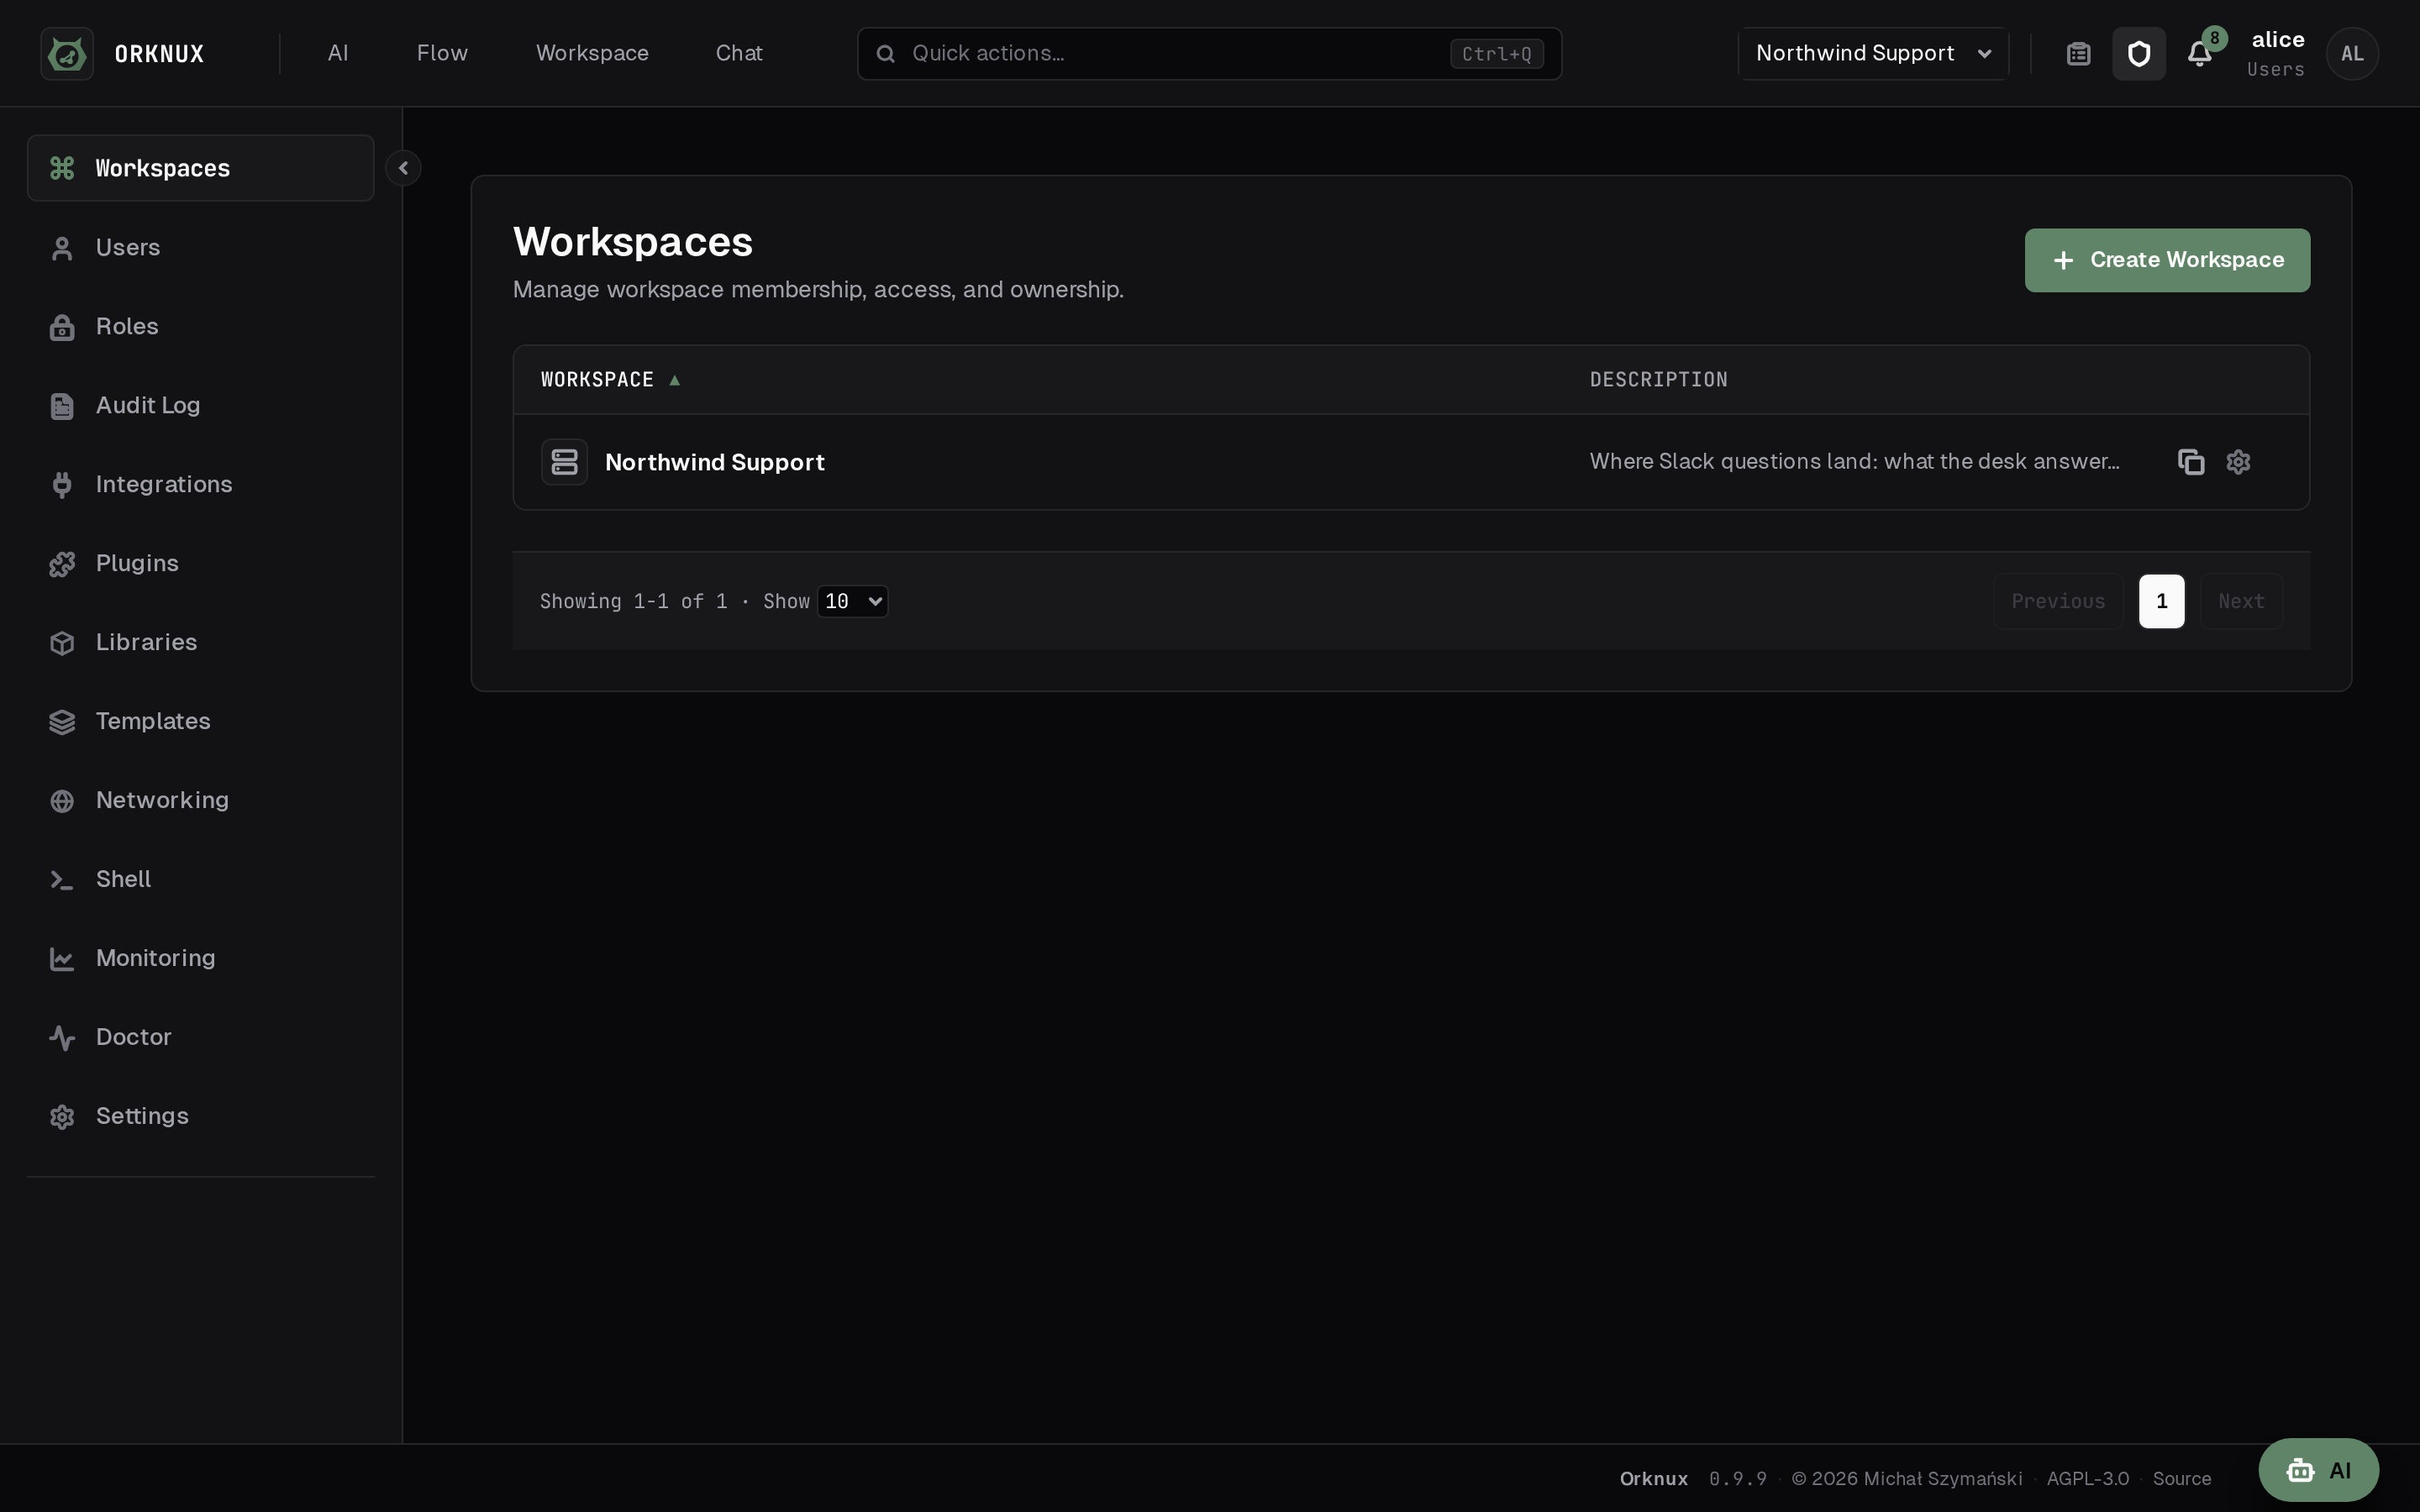Viewport: 2420px width, 1512px height.
Task: Open Monitoring page
Action: 200,958
